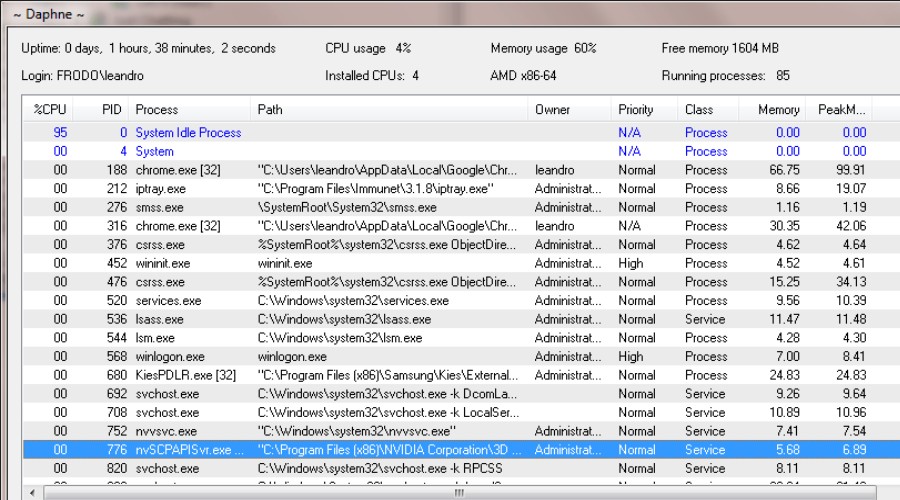
Task: Sort by the Path column header
Action: point(389,109)
